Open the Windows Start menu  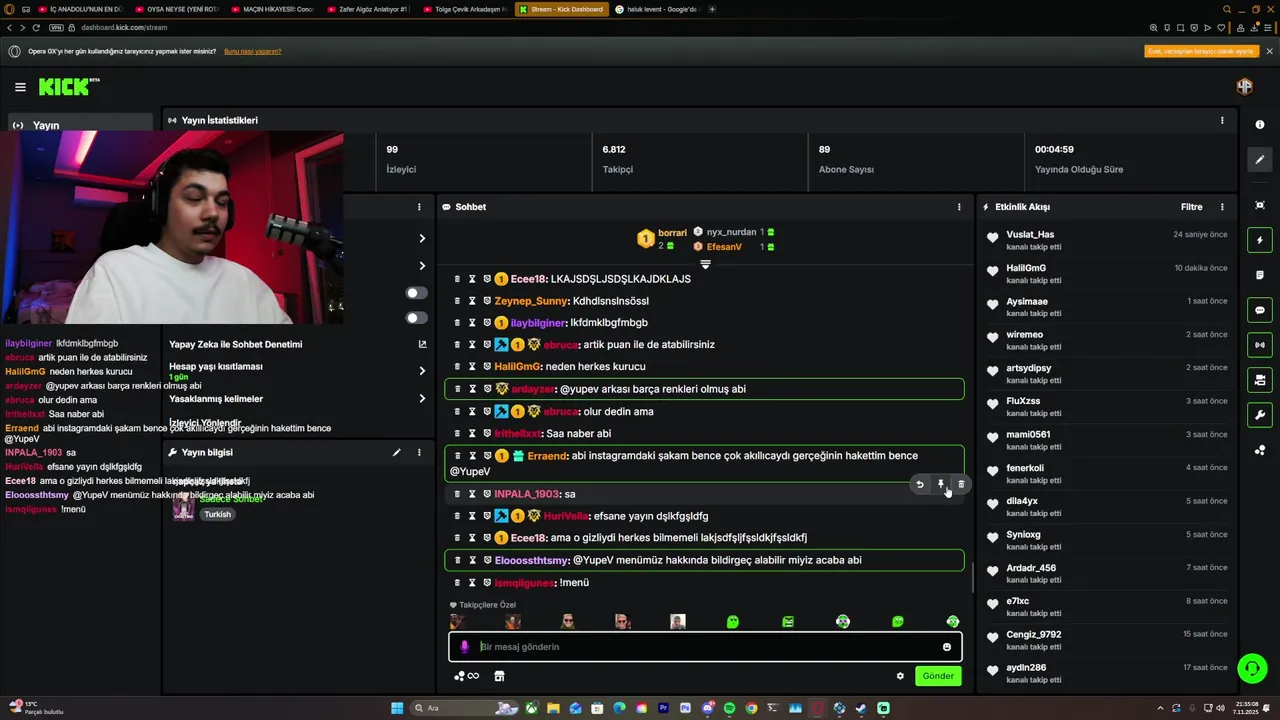coord(397,708)
